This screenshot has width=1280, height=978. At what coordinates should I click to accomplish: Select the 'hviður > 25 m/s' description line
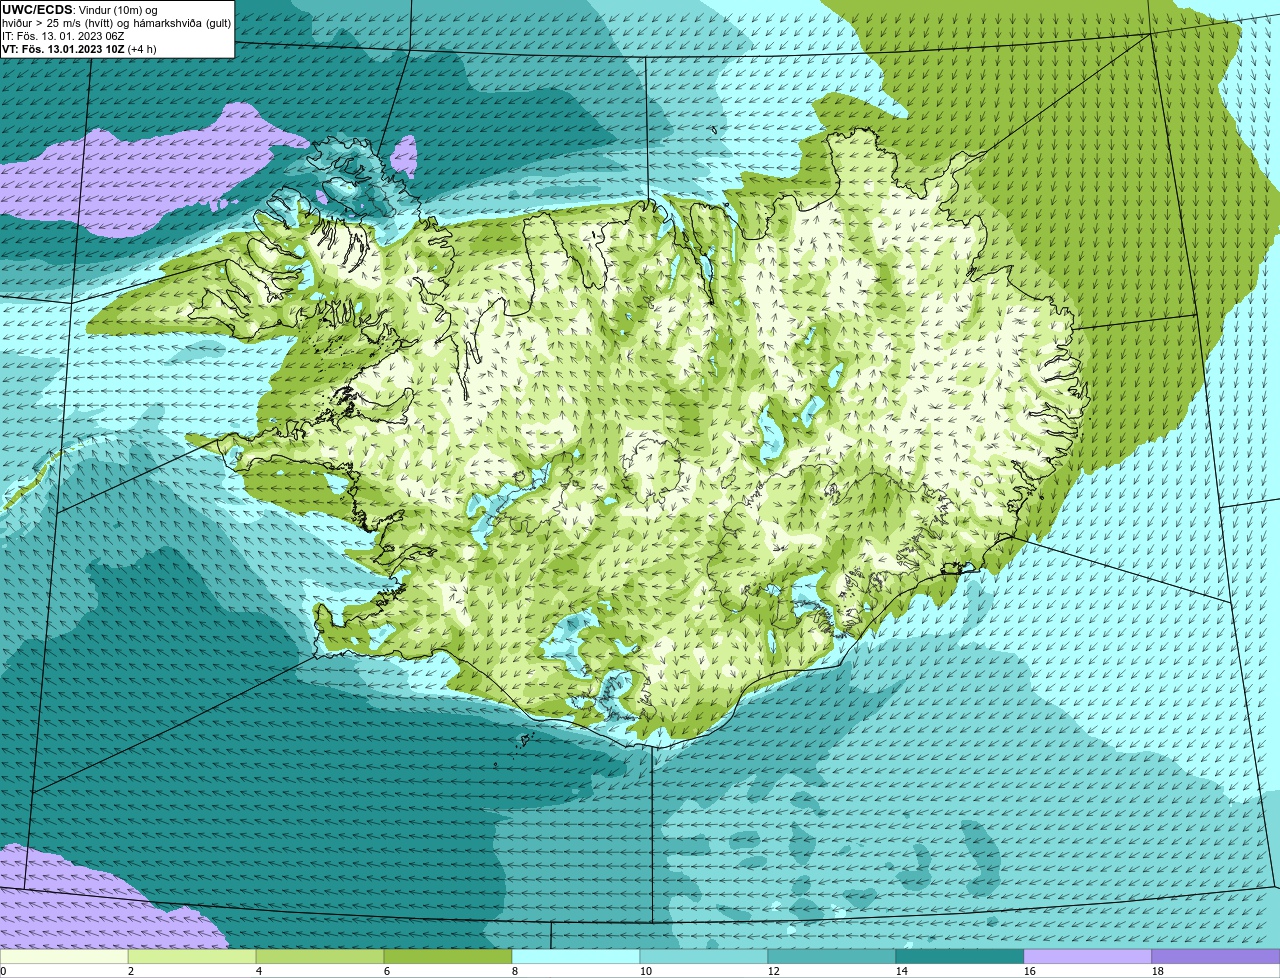pos(117,23)
